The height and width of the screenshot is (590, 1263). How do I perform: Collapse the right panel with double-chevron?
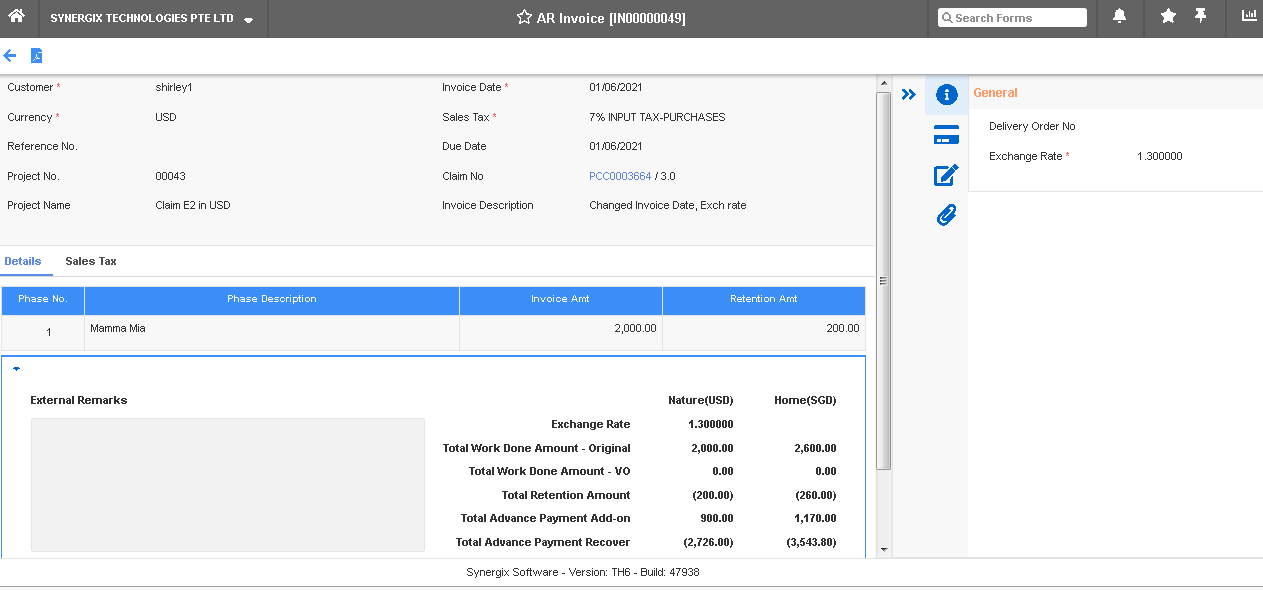click(908, 93)
